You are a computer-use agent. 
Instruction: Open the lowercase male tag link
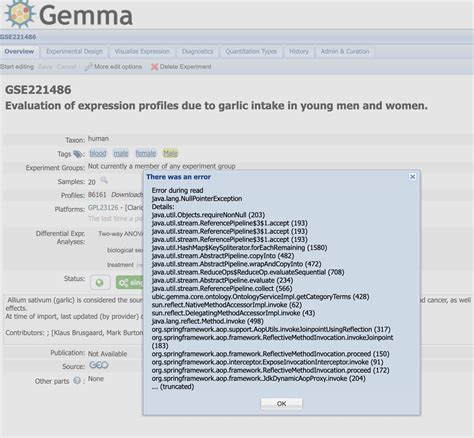coord(121,153)
